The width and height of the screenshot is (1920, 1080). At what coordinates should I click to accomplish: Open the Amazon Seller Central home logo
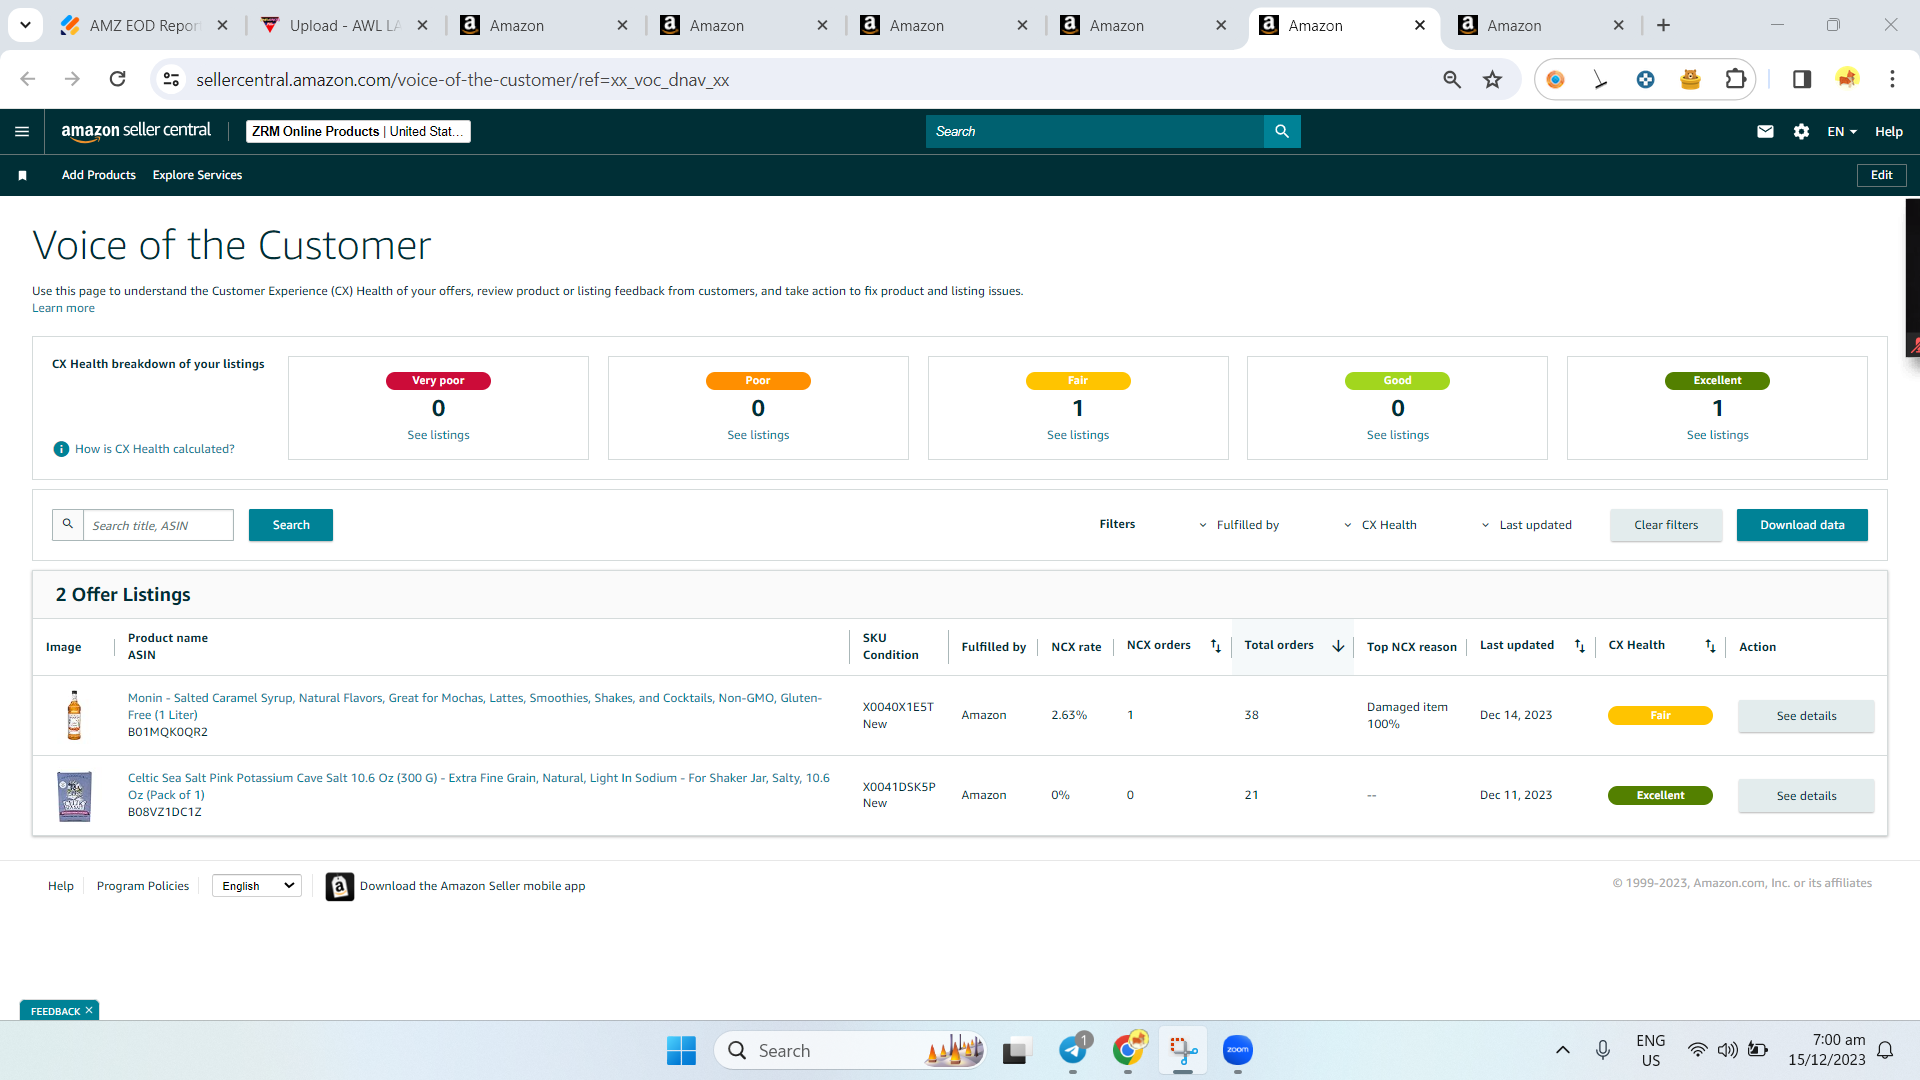pos(136,131)
